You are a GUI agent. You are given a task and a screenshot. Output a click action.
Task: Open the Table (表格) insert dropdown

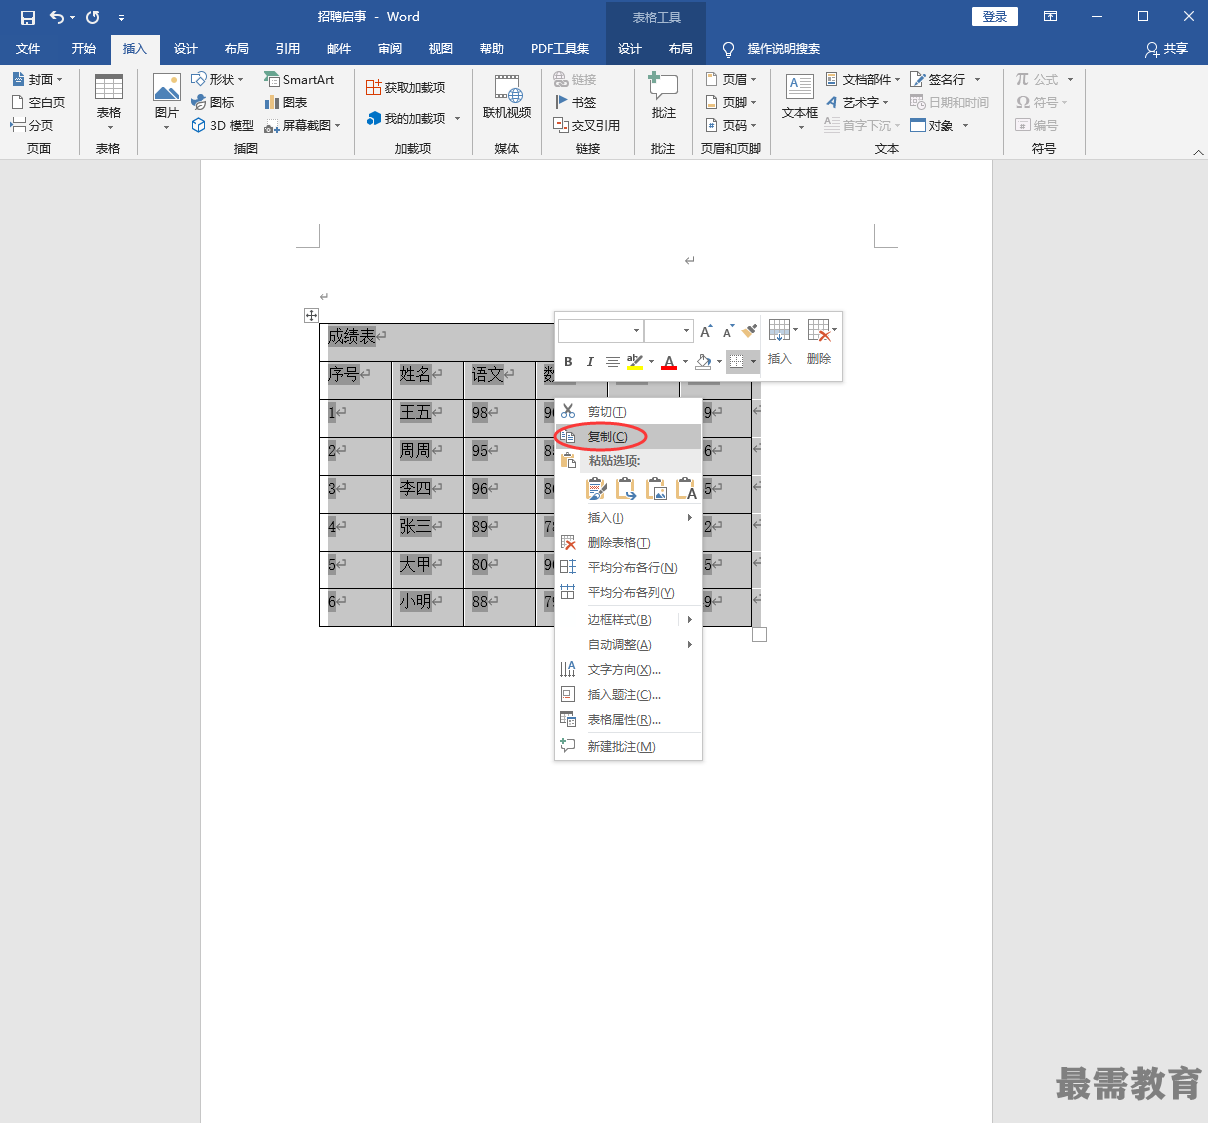point(108,103)
